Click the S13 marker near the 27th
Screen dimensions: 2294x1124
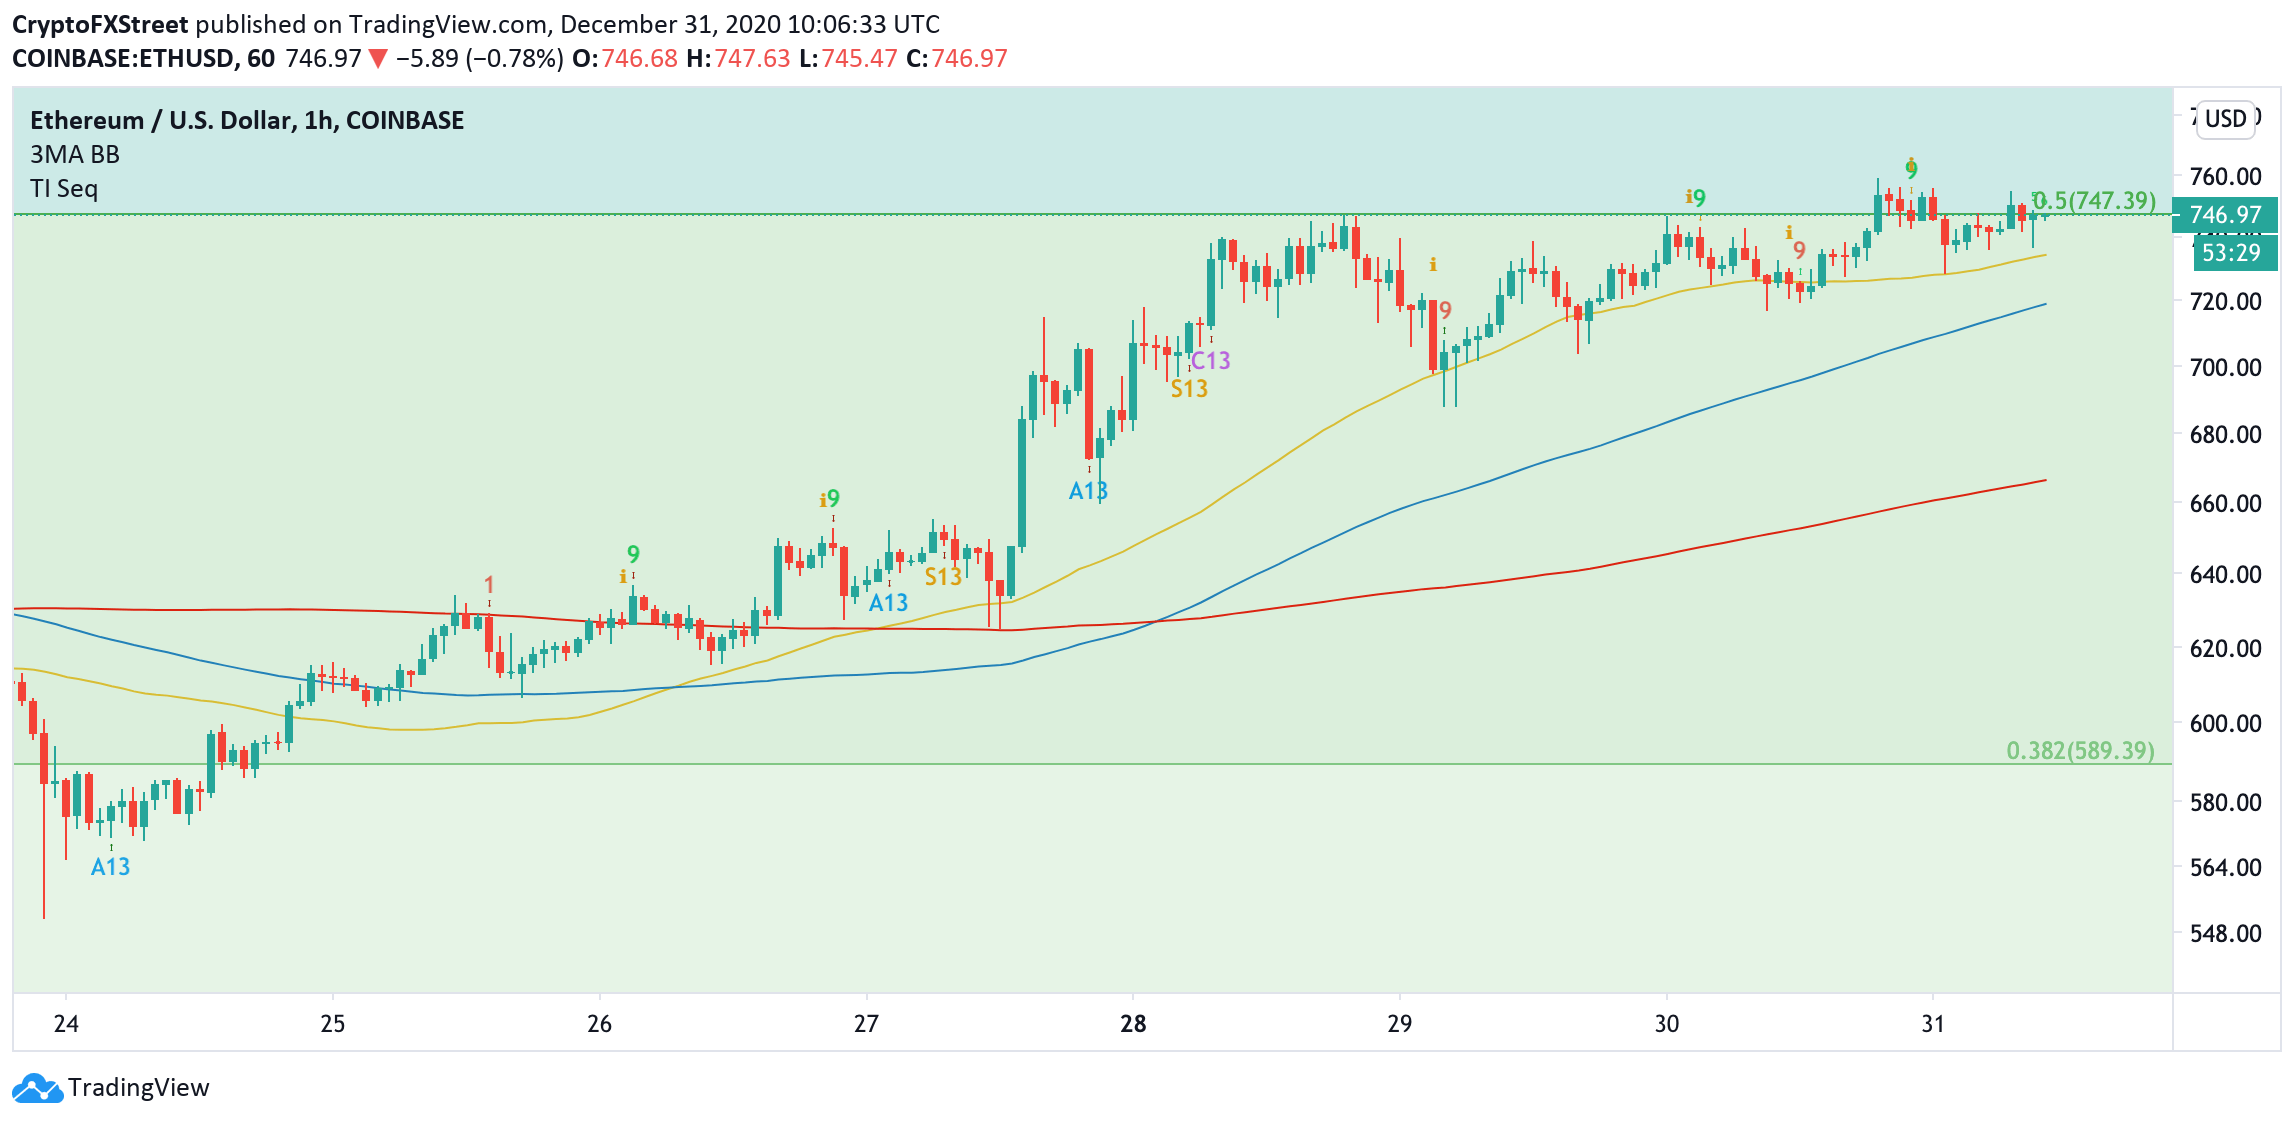tap(943, 576)
